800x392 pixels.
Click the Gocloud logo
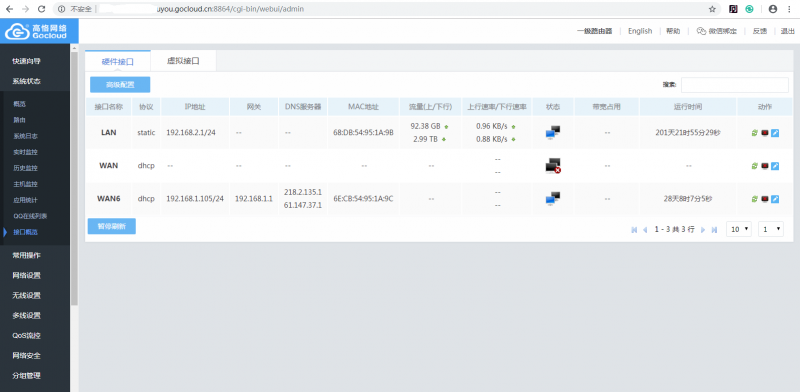point(39,31)
